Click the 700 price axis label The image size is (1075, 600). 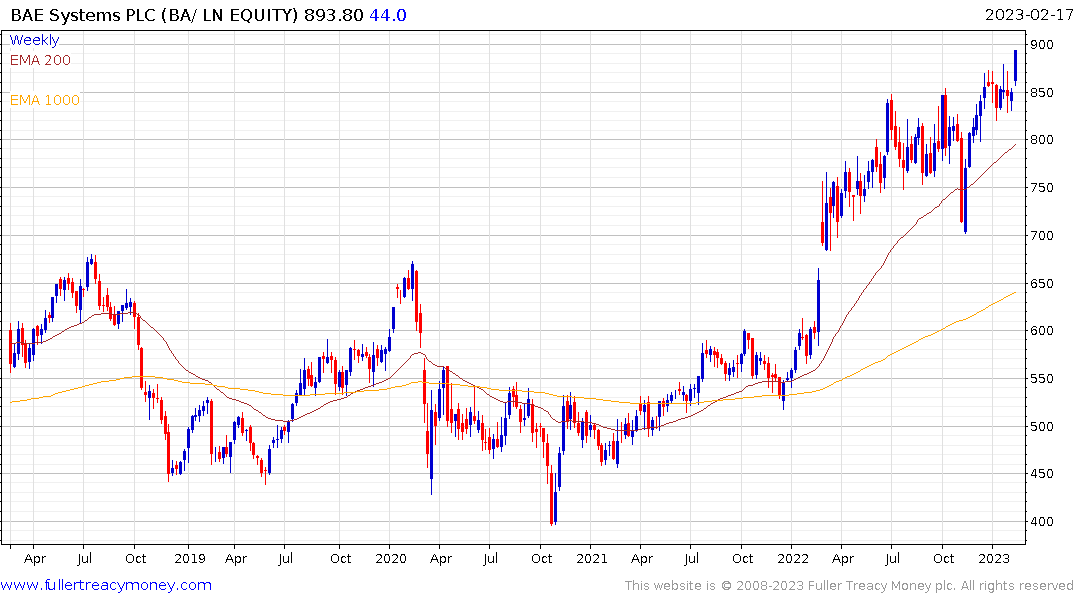pyautogui.click(x=1041, y=236)
